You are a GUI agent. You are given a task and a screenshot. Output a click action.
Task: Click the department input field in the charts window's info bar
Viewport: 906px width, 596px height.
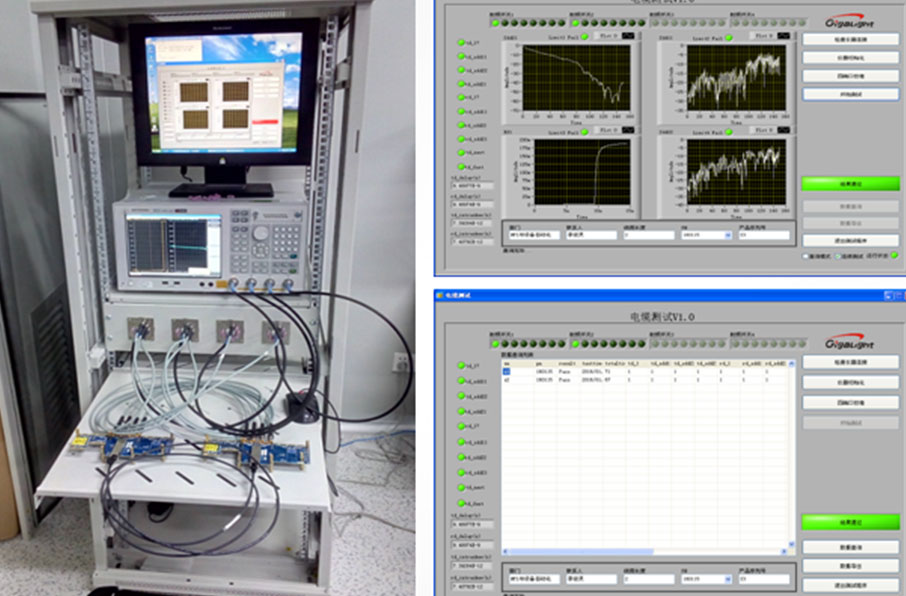534,235
